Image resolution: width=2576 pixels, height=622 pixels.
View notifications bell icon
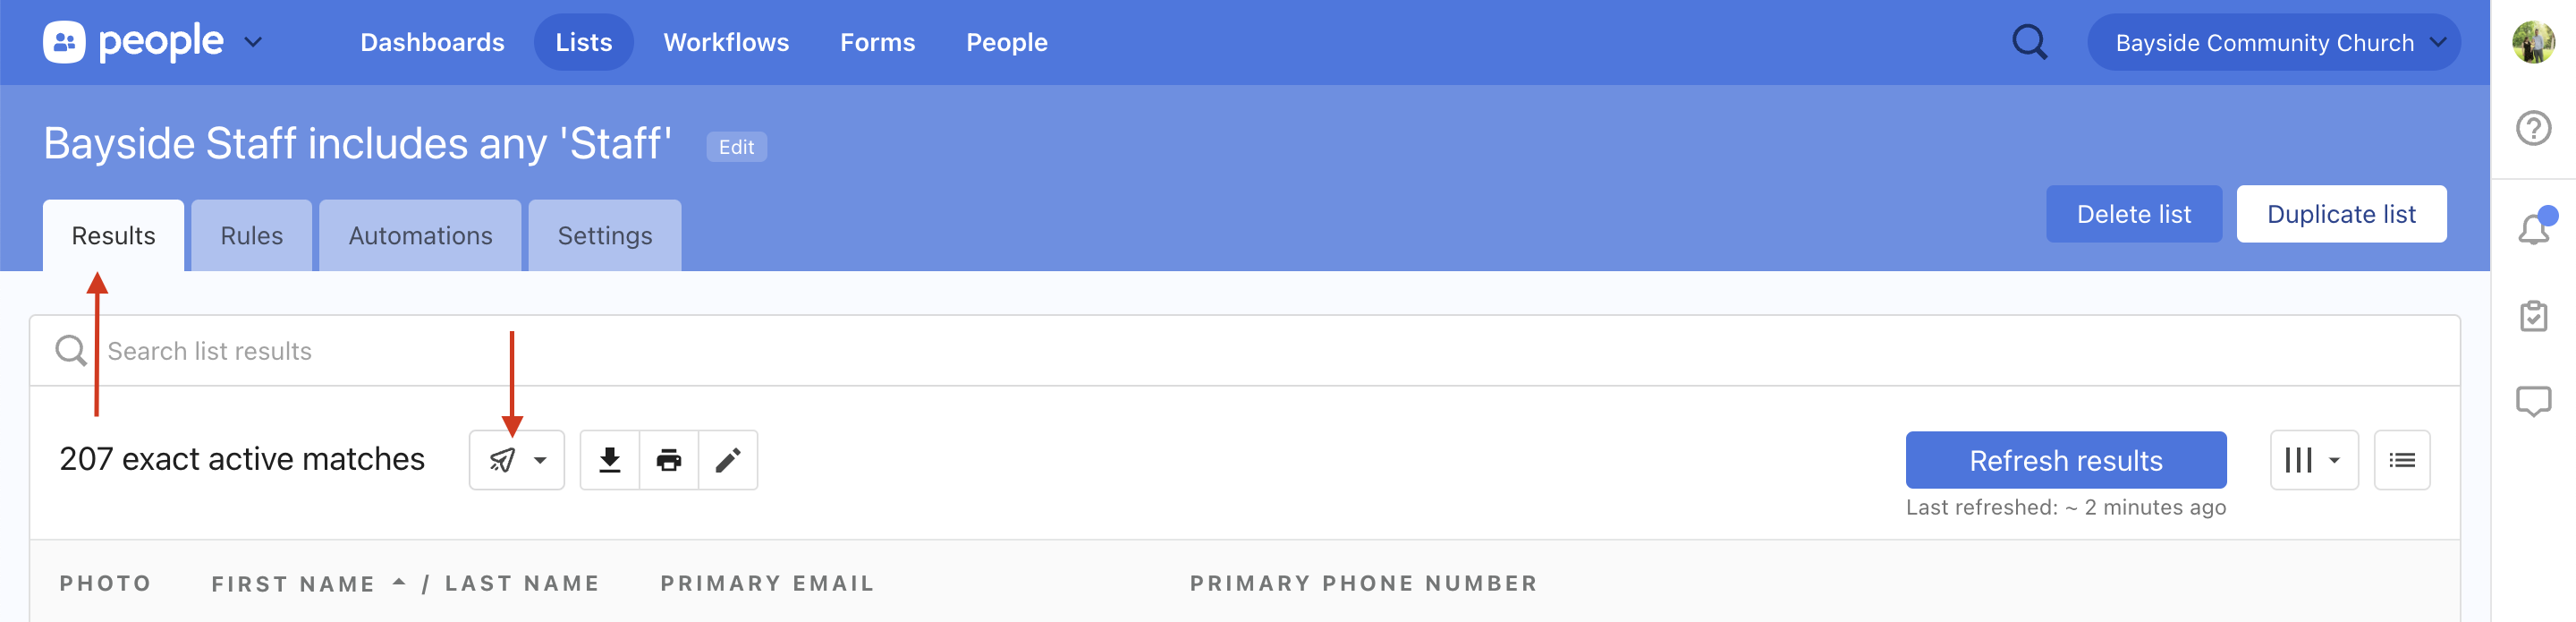(x=2533, y=229)
